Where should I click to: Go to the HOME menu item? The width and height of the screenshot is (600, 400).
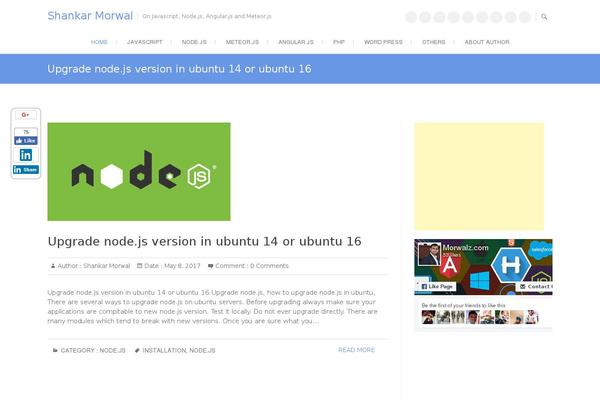point(99,42)
